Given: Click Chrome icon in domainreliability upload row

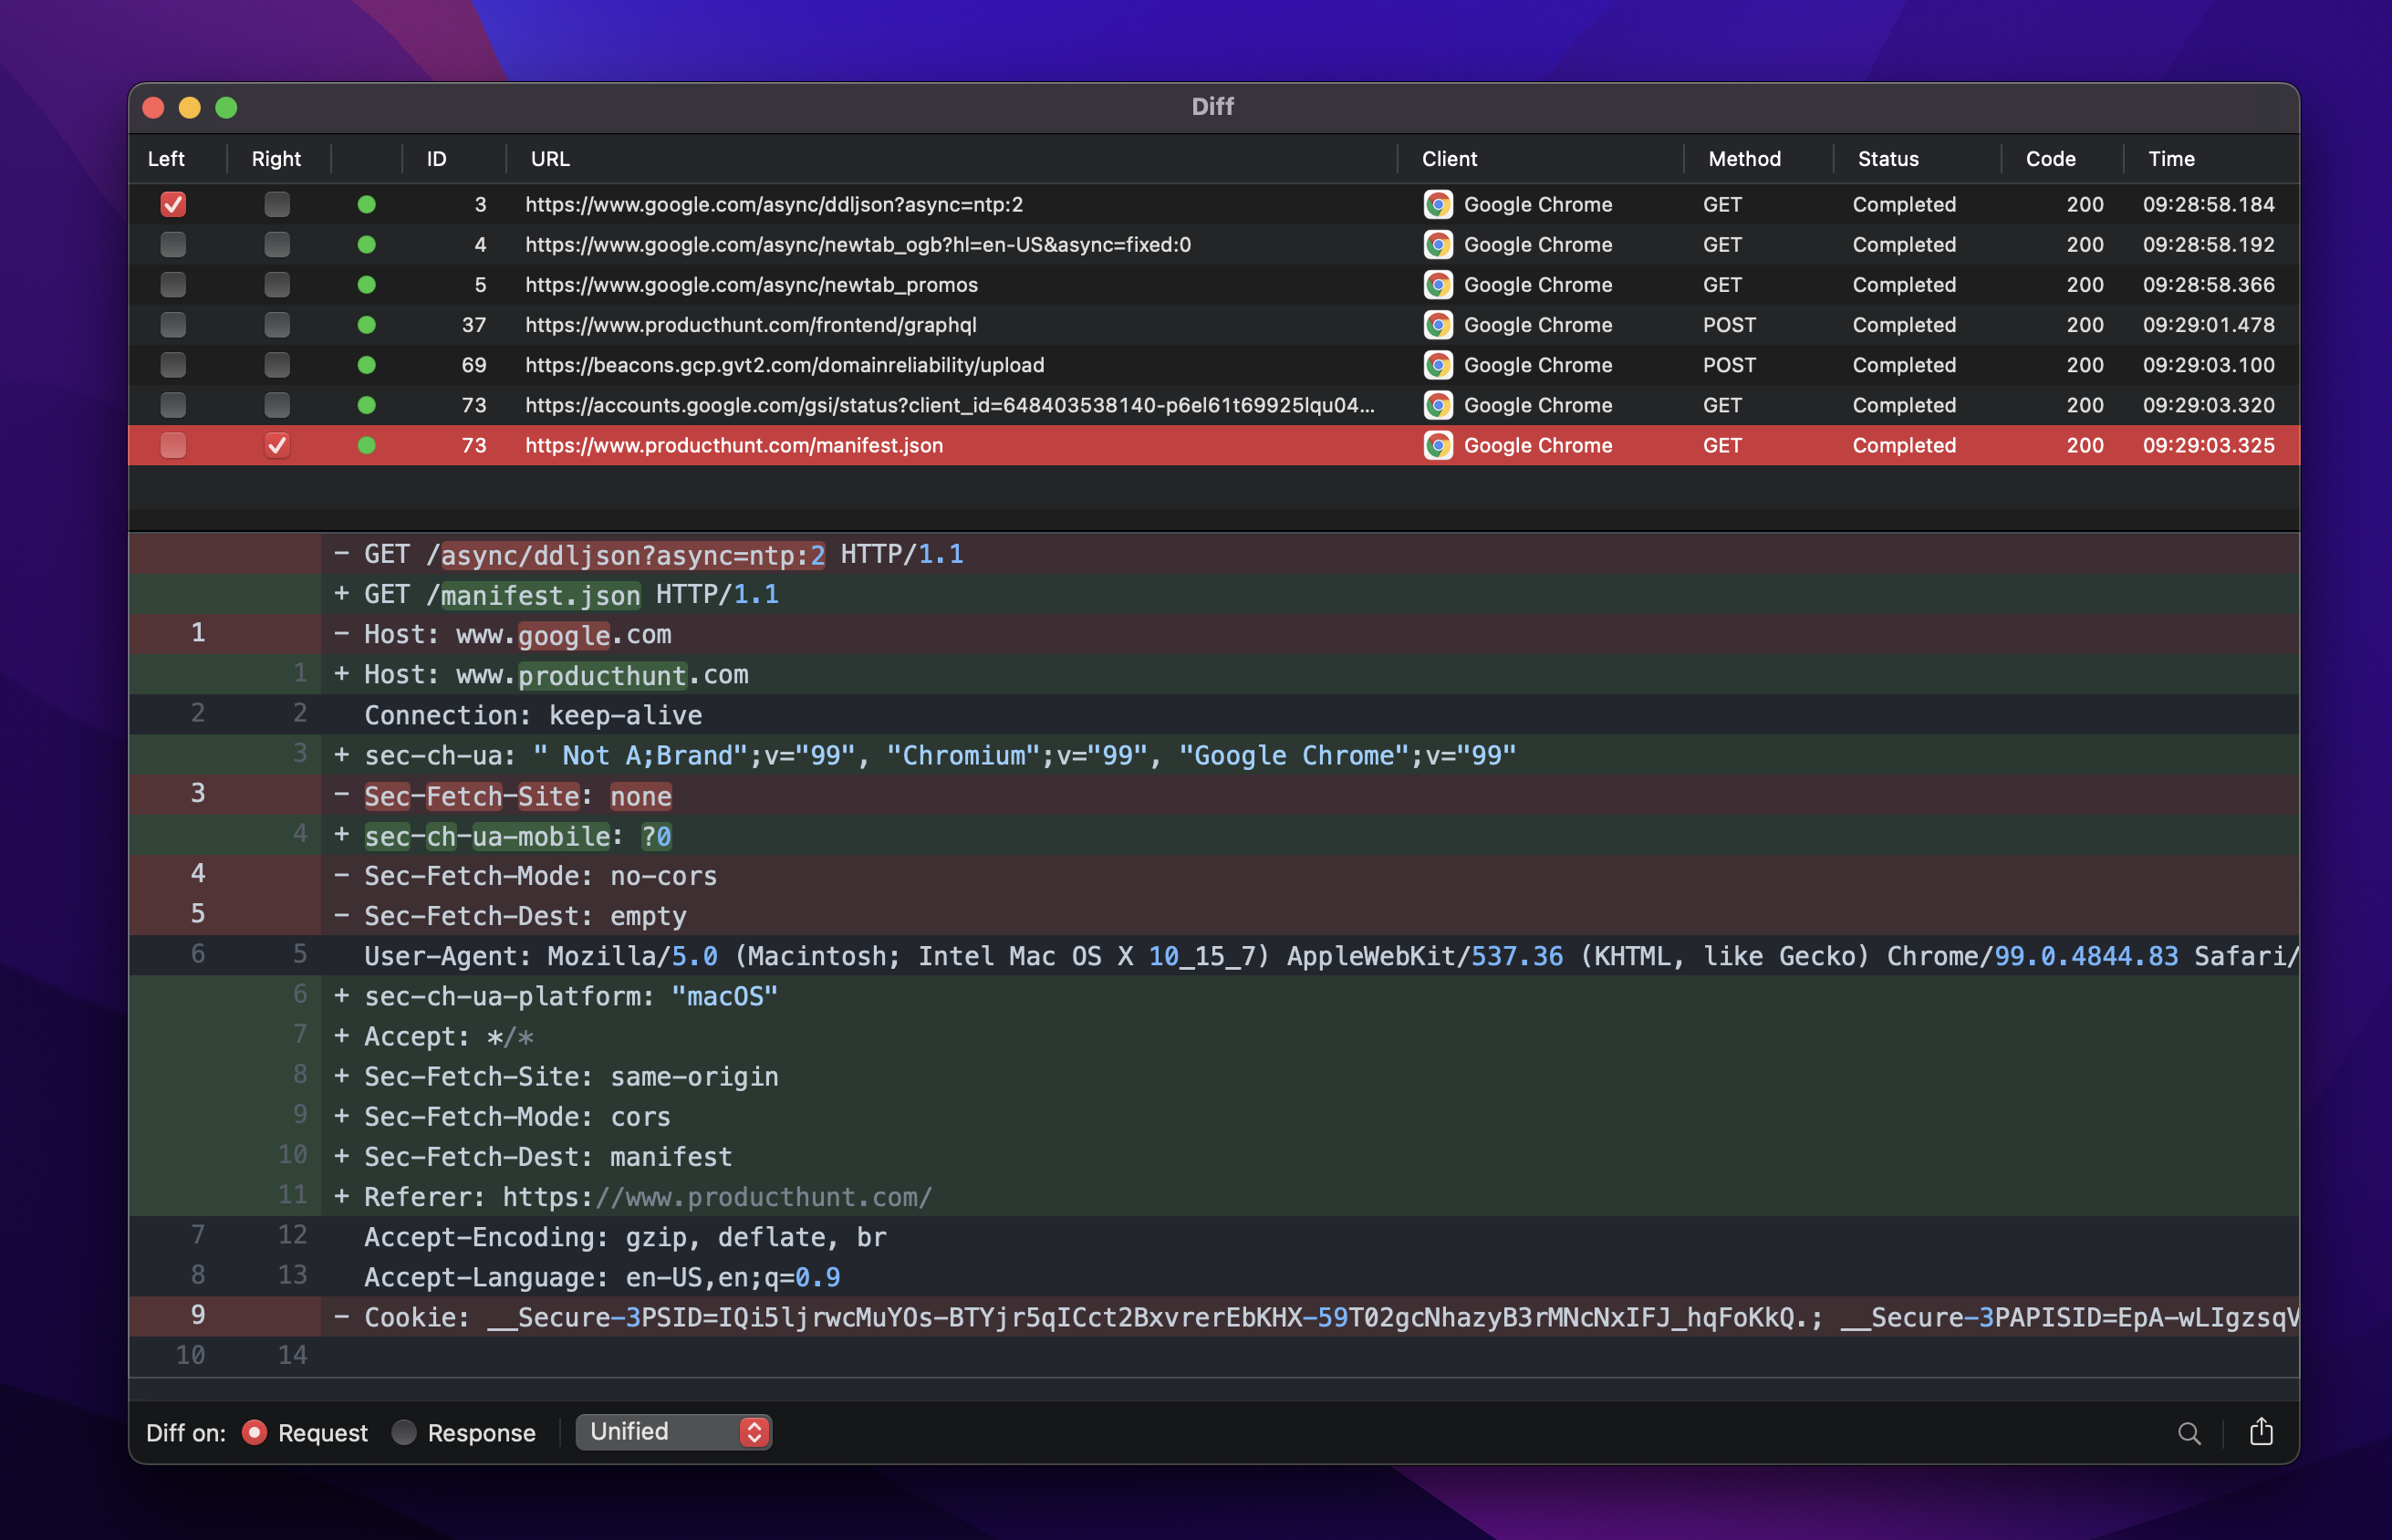Looking at the screenshot, I should coord(1438,365).
